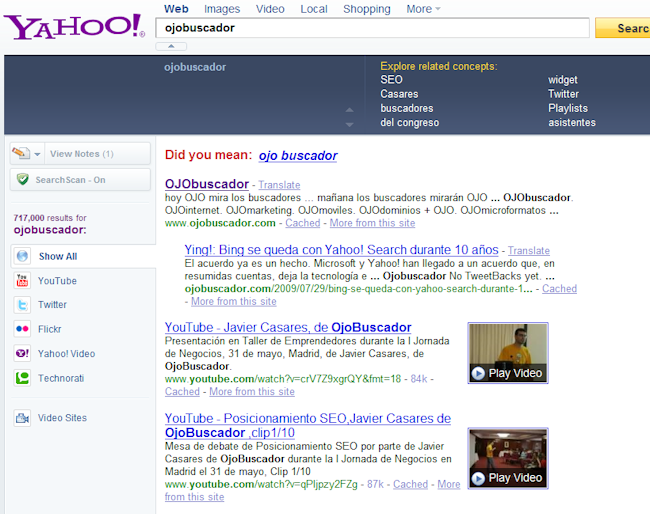This screenshot has width=650, height=514.
Task: Open the OJObuscador result title
Action: coord(207,184)
